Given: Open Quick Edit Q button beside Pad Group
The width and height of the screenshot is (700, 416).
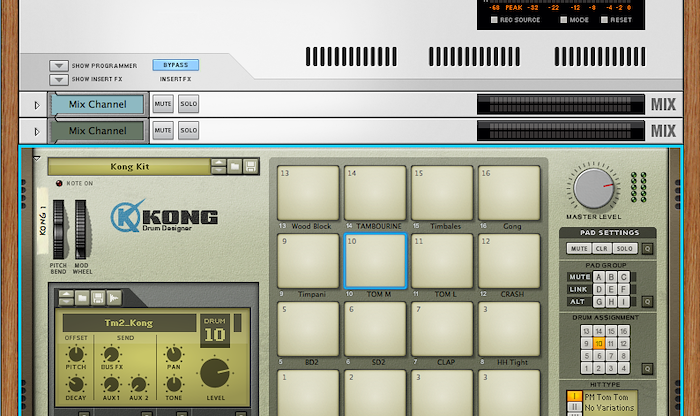Looking at the screenshot, I should pos(647,302).
